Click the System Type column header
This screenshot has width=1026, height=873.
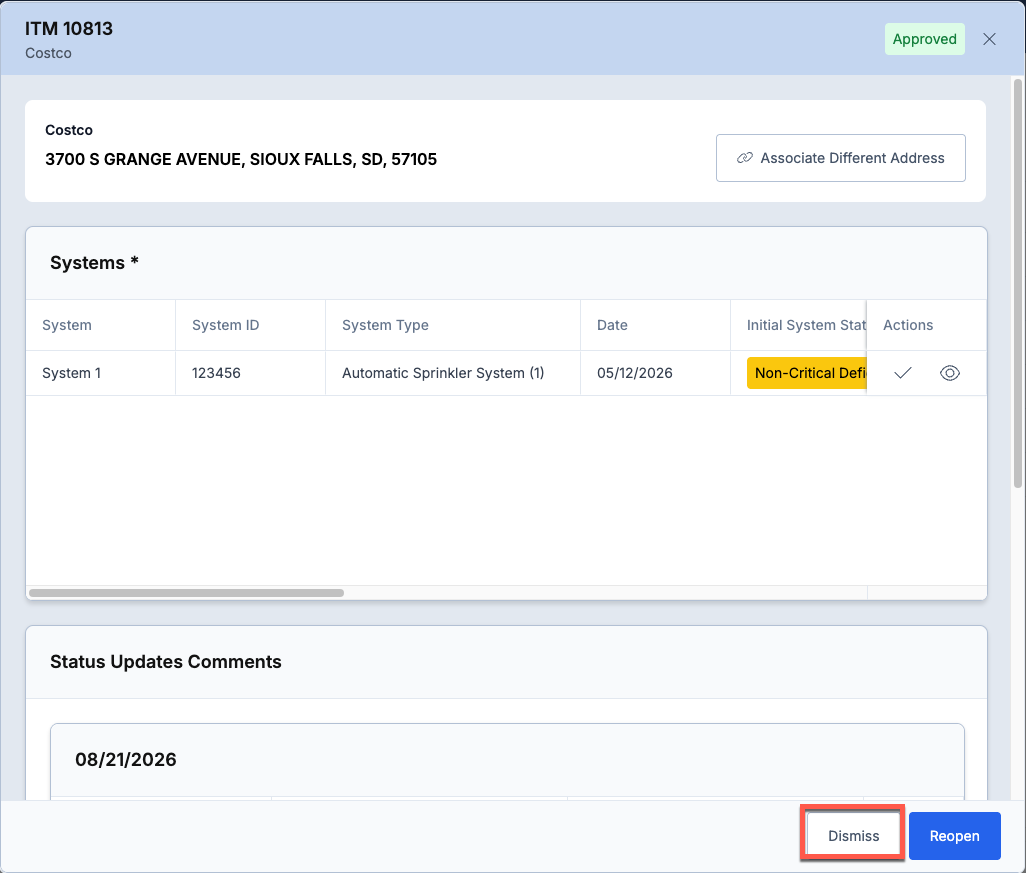point(452,325)
